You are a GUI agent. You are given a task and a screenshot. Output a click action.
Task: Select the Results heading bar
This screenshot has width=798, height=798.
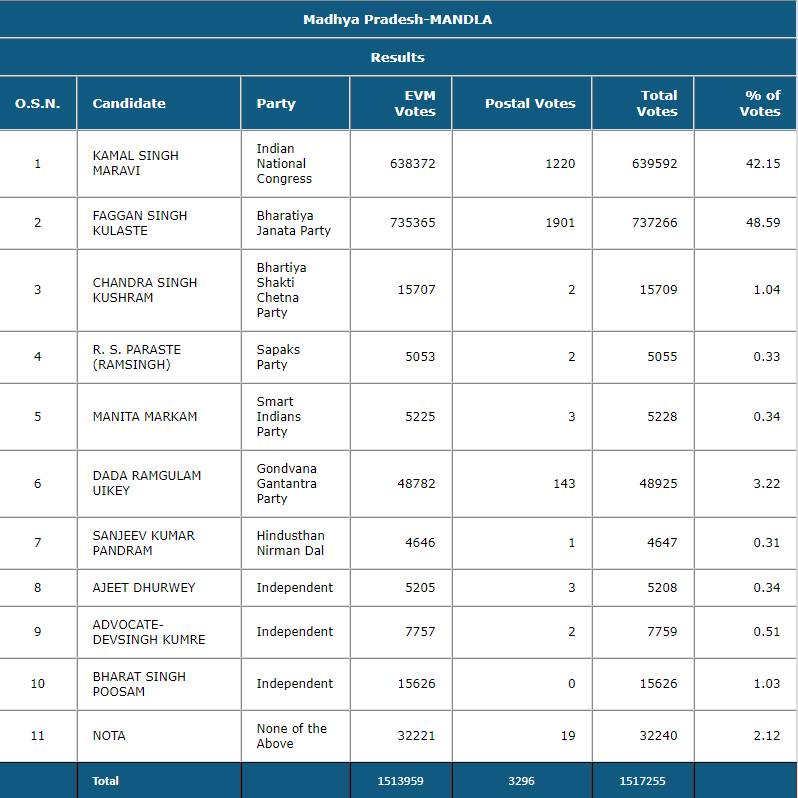tap(398, 57)
